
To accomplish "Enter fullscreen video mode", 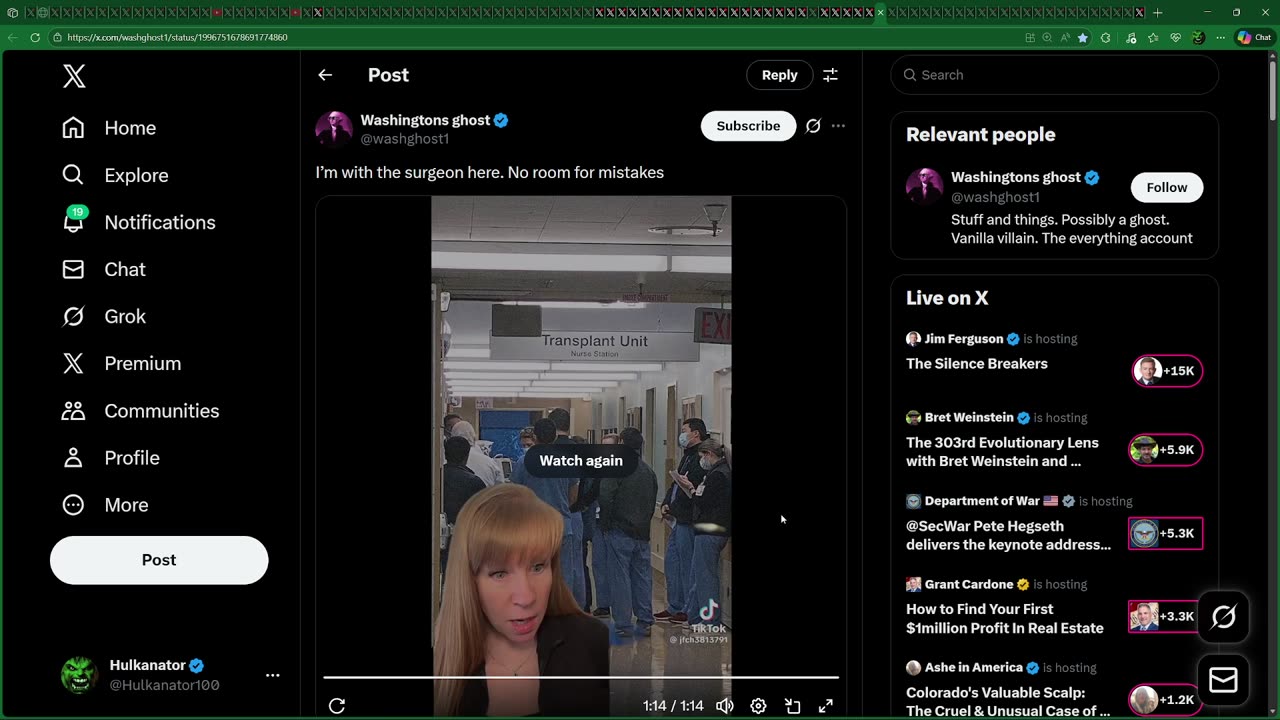I will tap(826, 706).
